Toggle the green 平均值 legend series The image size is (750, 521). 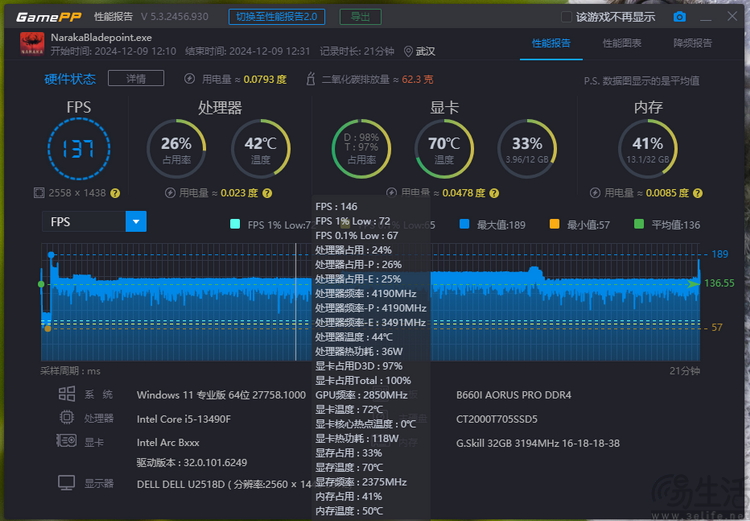coord(639,224)
